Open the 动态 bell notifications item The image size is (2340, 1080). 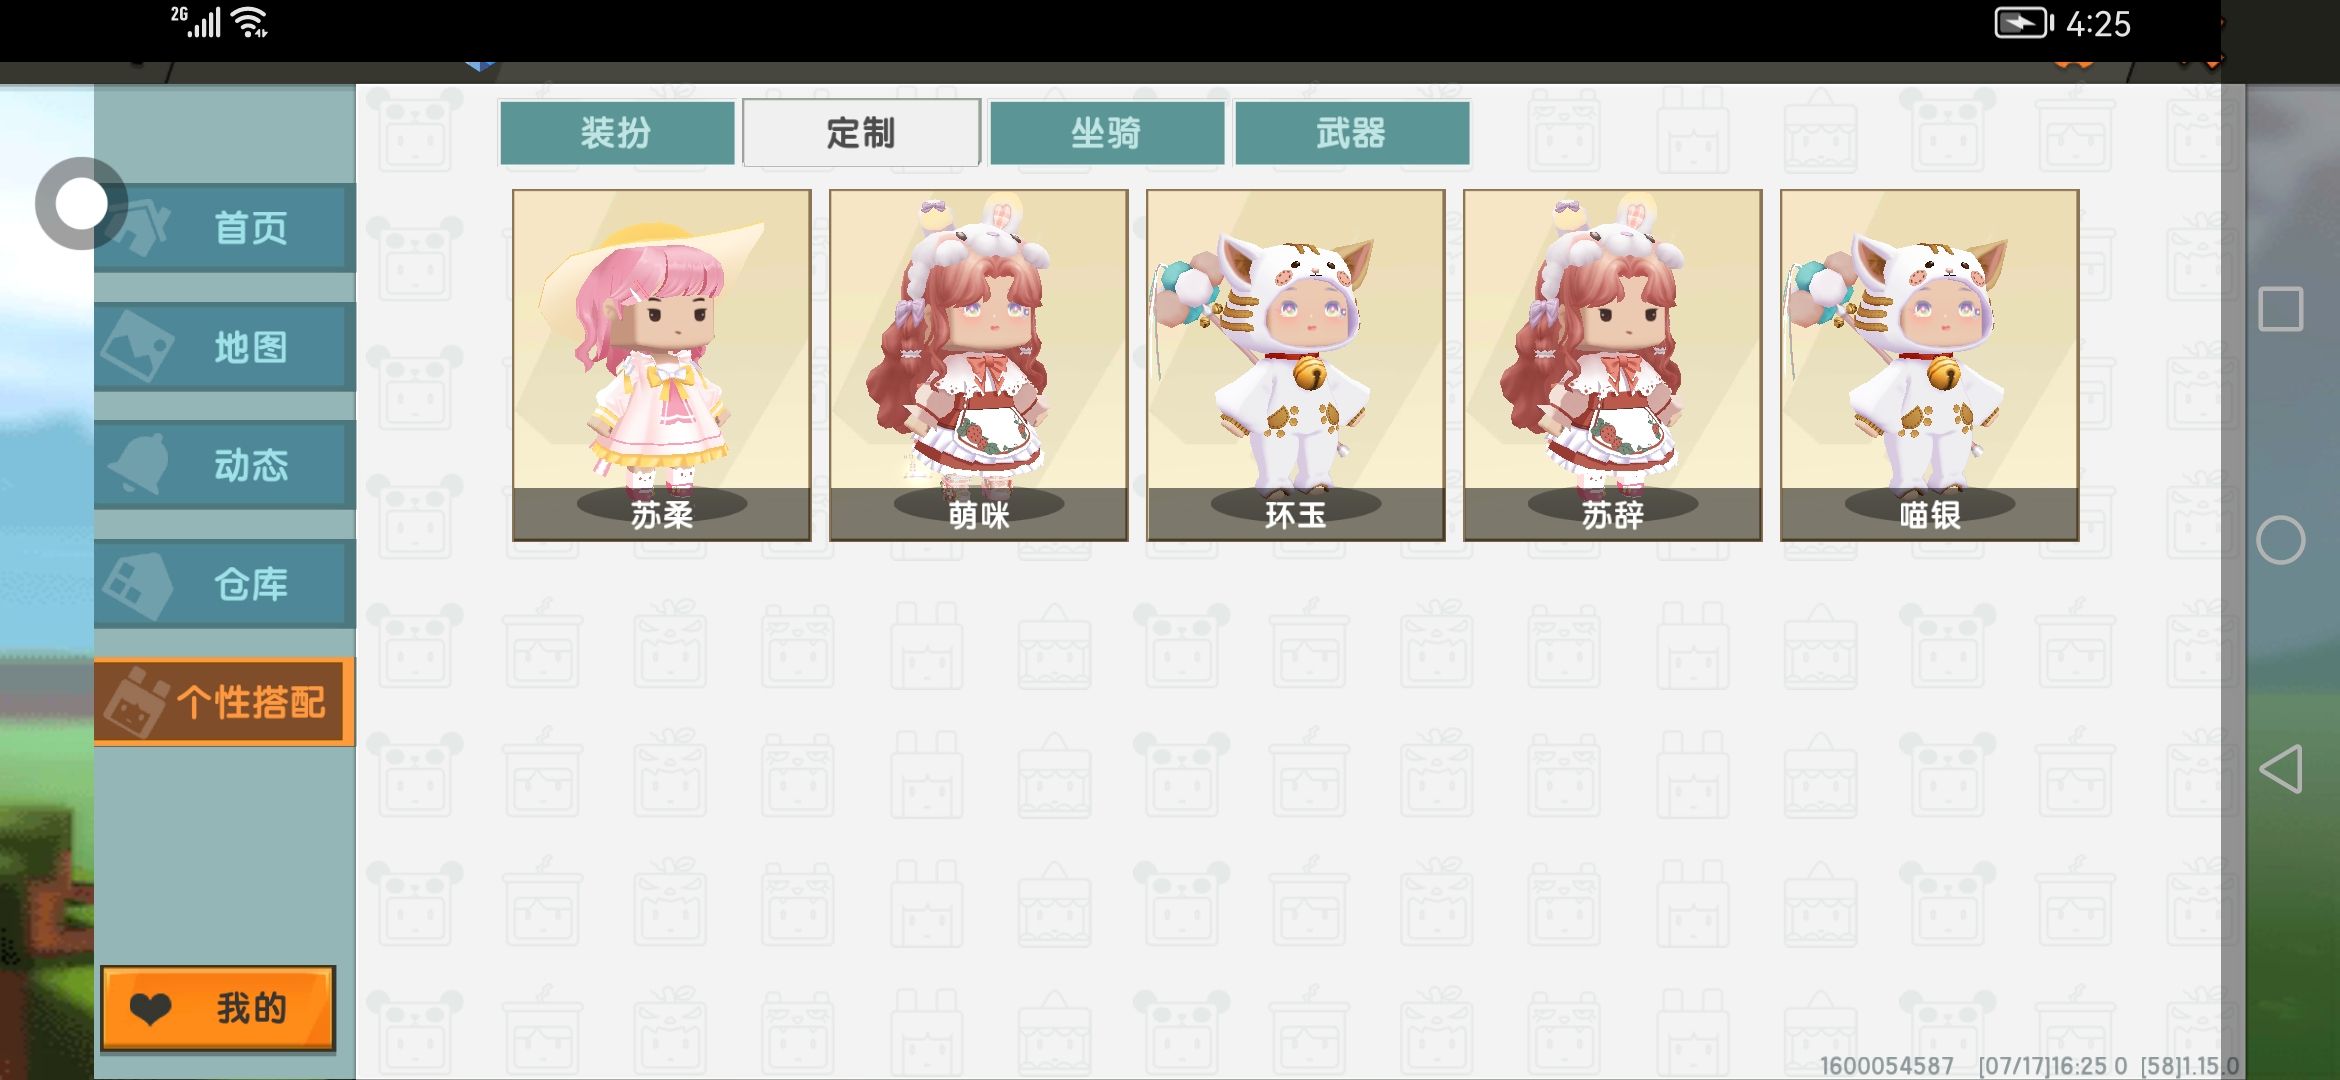[225, 465]
